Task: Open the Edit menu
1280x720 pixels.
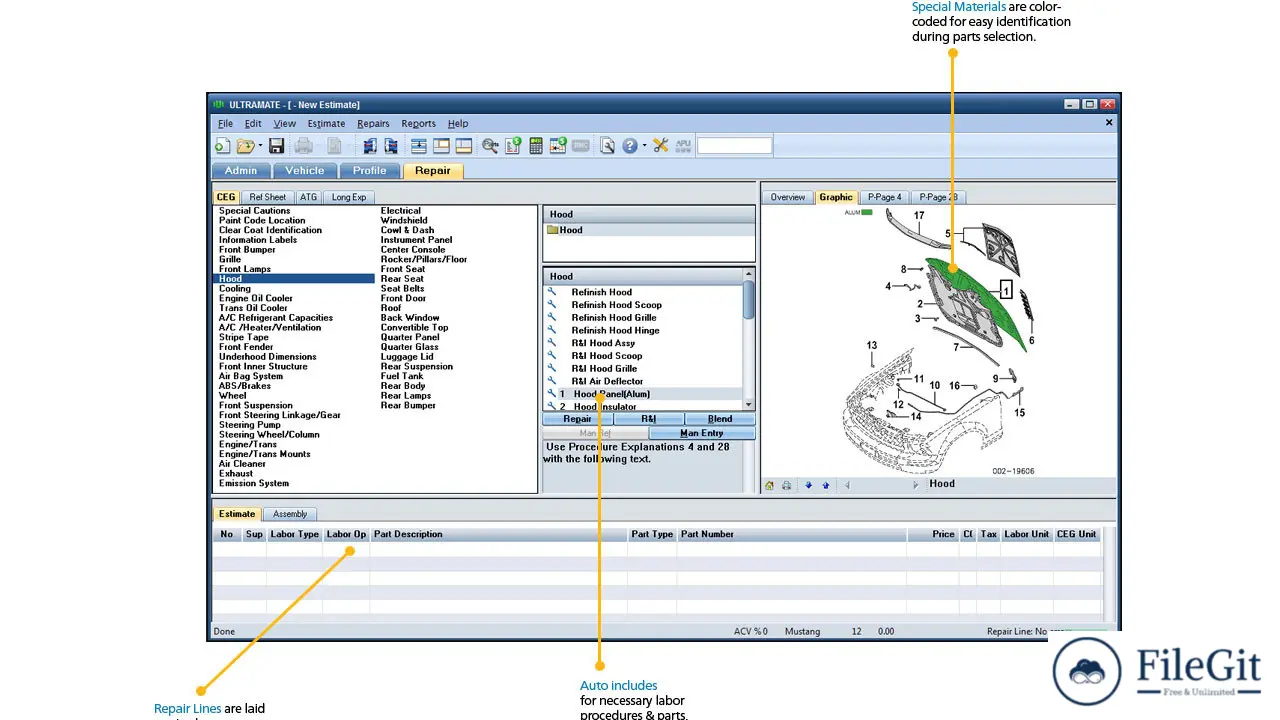Action: point(253,124)
